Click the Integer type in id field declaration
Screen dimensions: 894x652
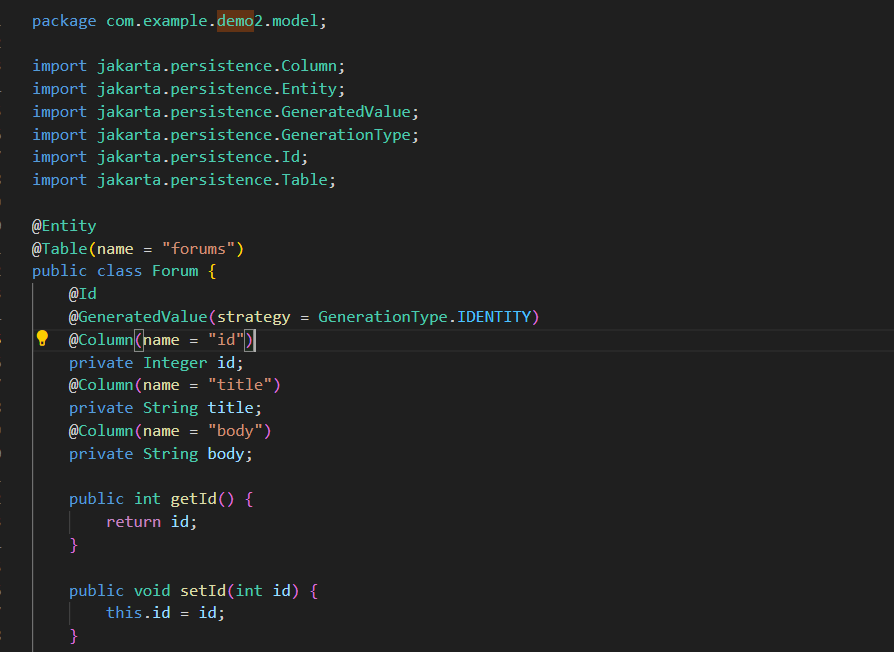point(175,363)
